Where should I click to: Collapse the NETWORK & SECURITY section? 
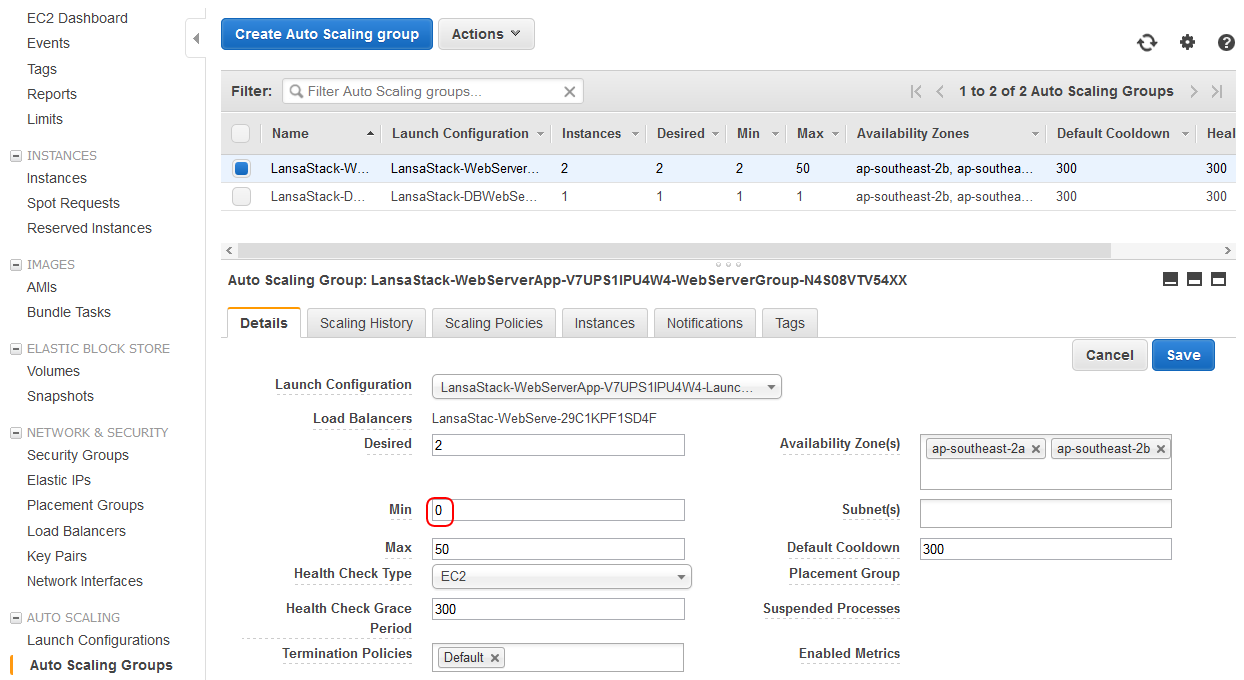(15, 433)
